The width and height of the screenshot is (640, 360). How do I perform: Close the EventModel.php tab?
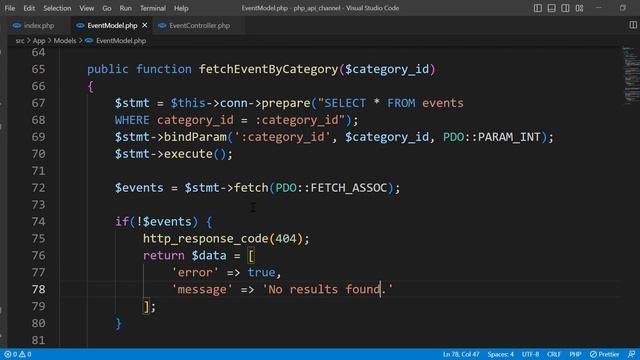(144, 25)
